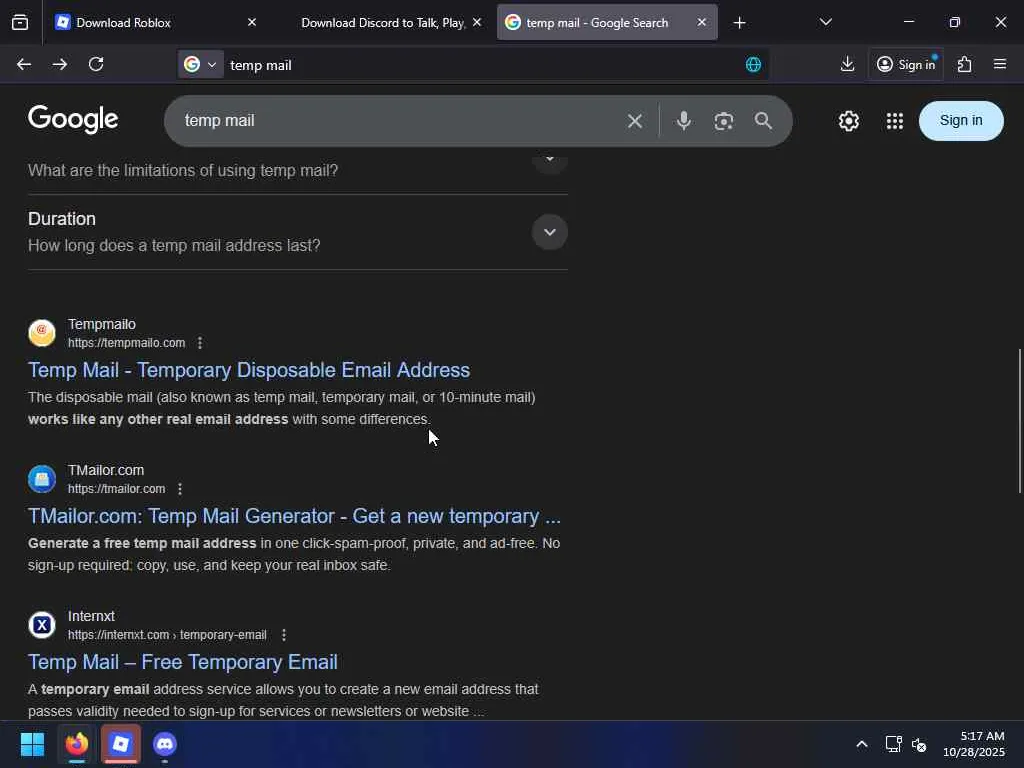The image size is (1024, 768).
Task: Click the TMailor.com site favicon
Action: coord(42,479)
